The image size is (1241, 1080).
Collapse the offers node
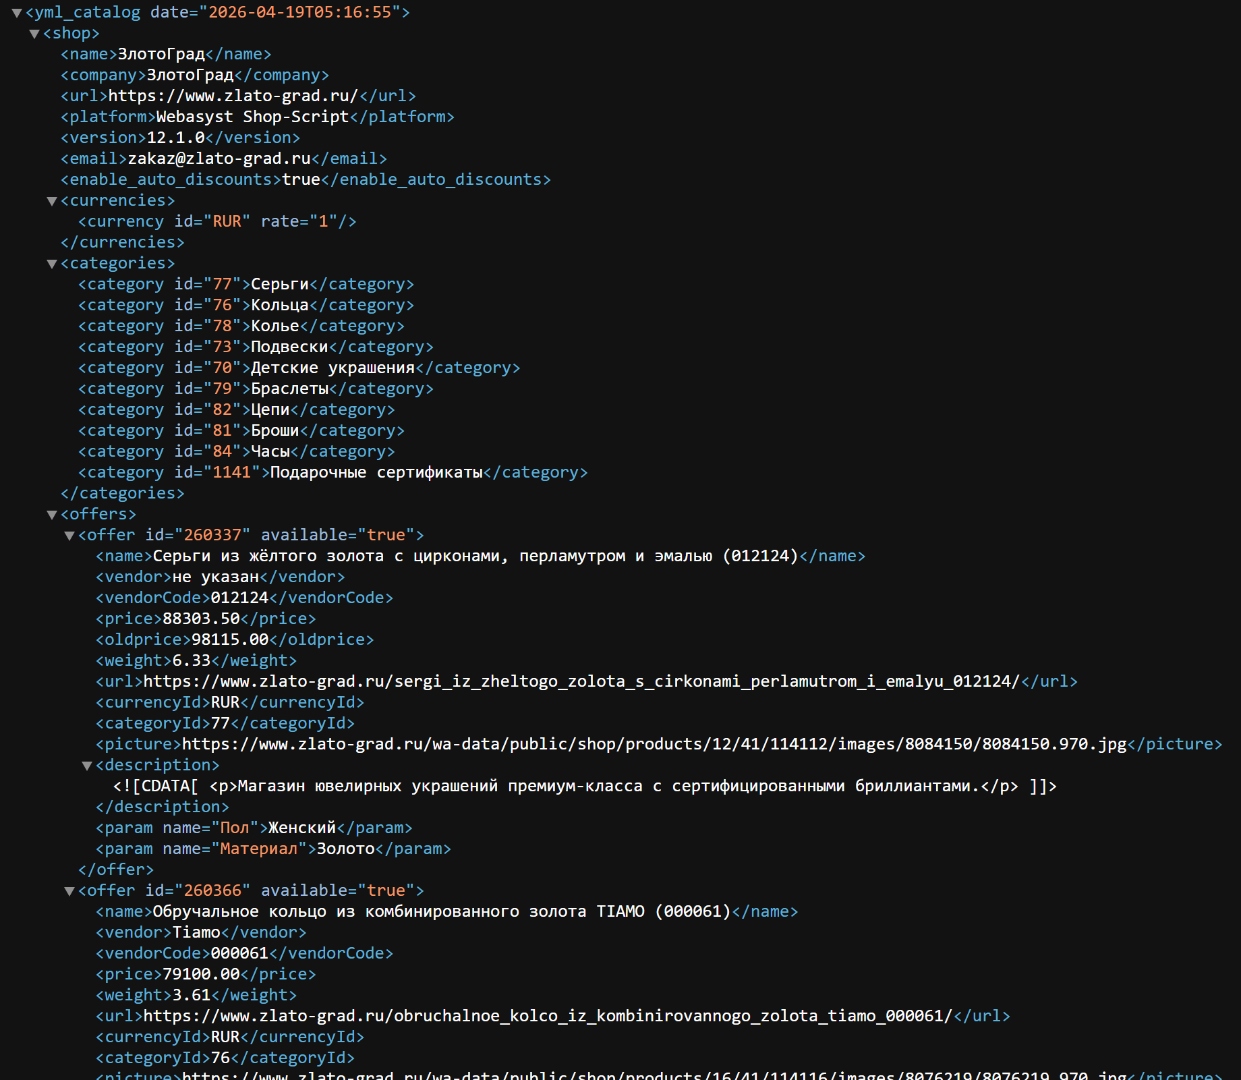pyautogui.click(x=52, y=515)
